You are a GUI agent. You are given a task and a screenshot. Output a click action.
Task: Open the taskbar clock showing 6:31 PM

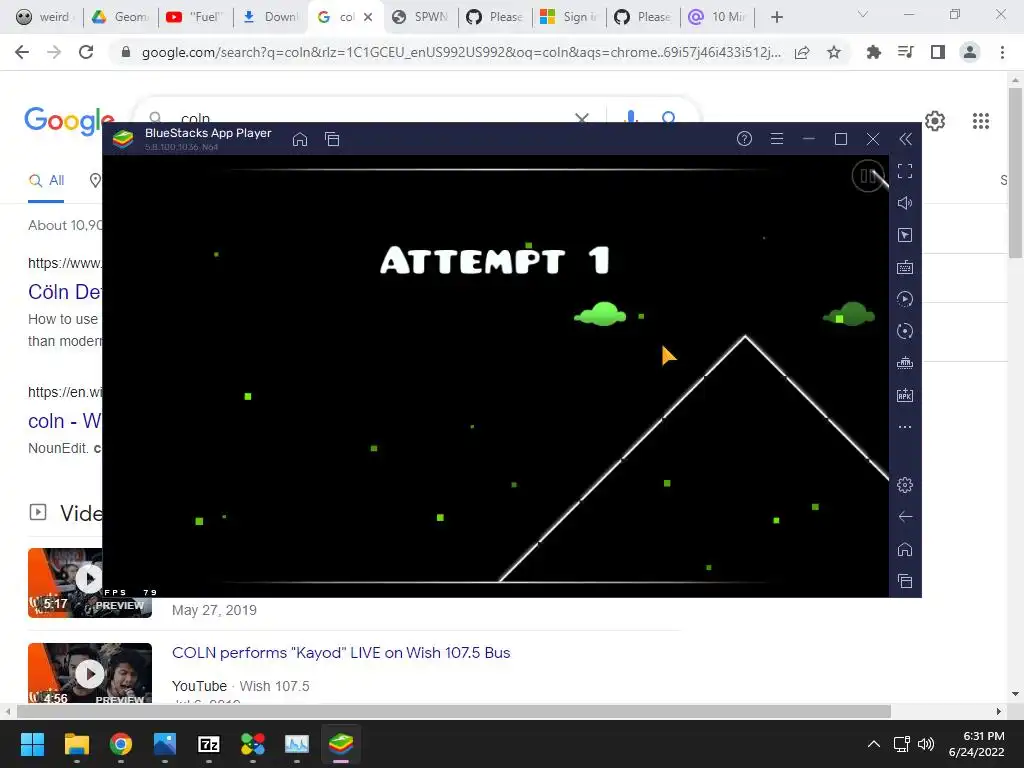(976, 744)
